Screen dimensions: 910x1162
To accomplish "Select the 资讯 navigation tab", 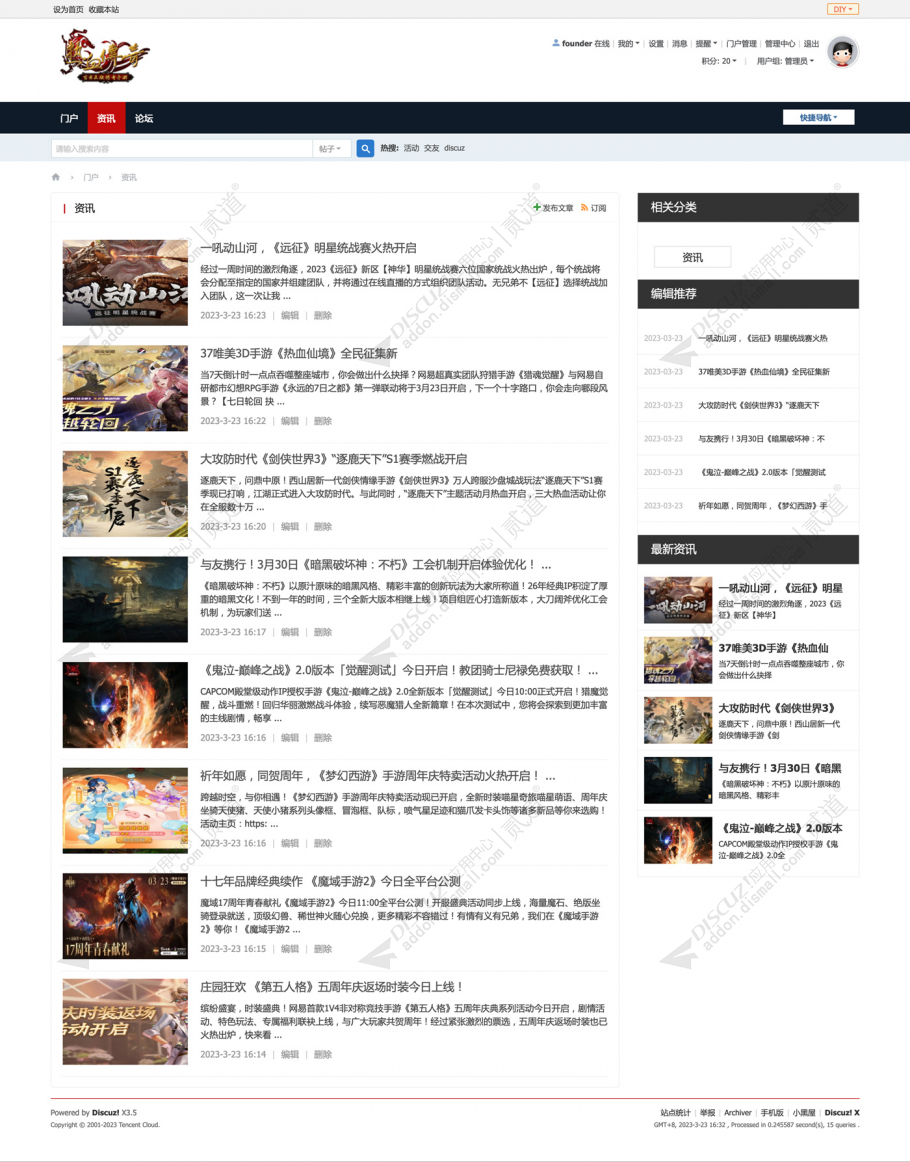I will pos(106,119).
